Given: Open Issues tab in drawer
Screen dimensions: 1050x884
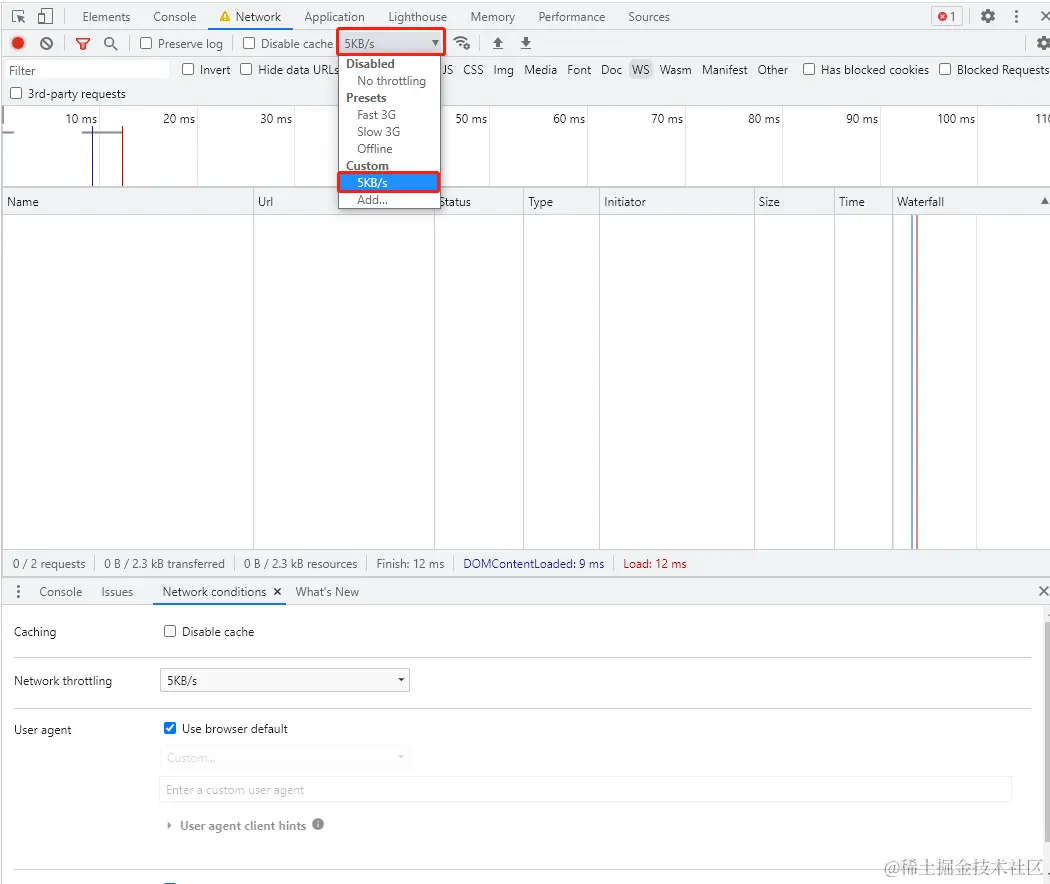Looking at the screenshot, I should (x=117, y=591).
